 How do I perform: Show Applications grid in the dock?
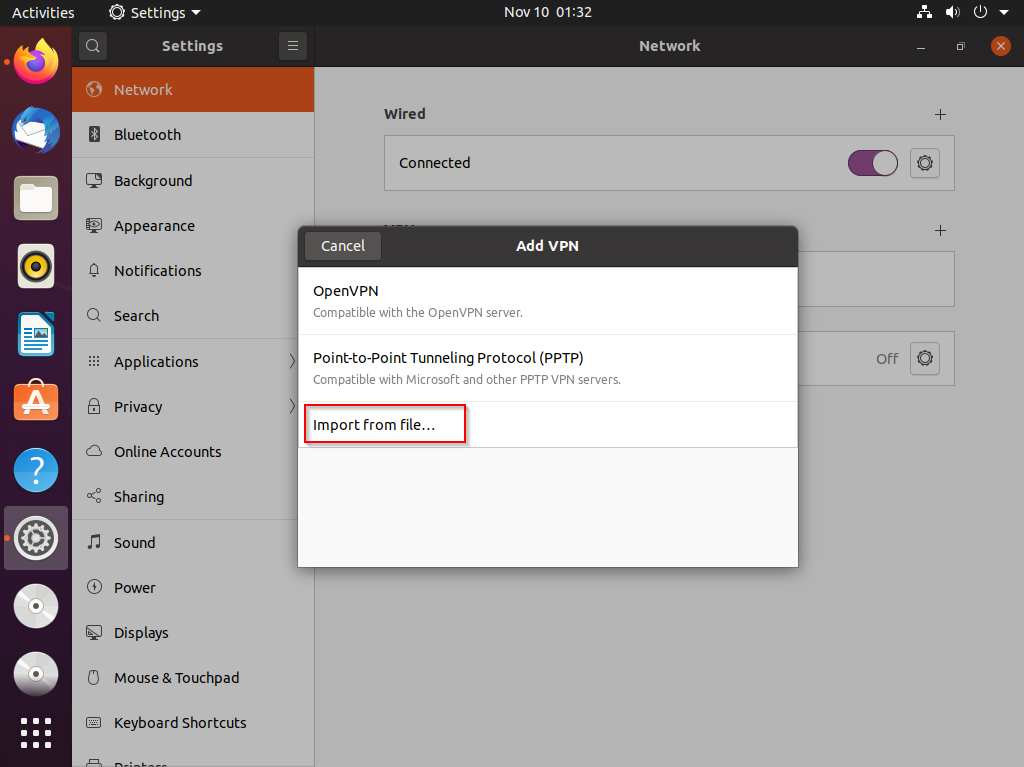(36, 732)
